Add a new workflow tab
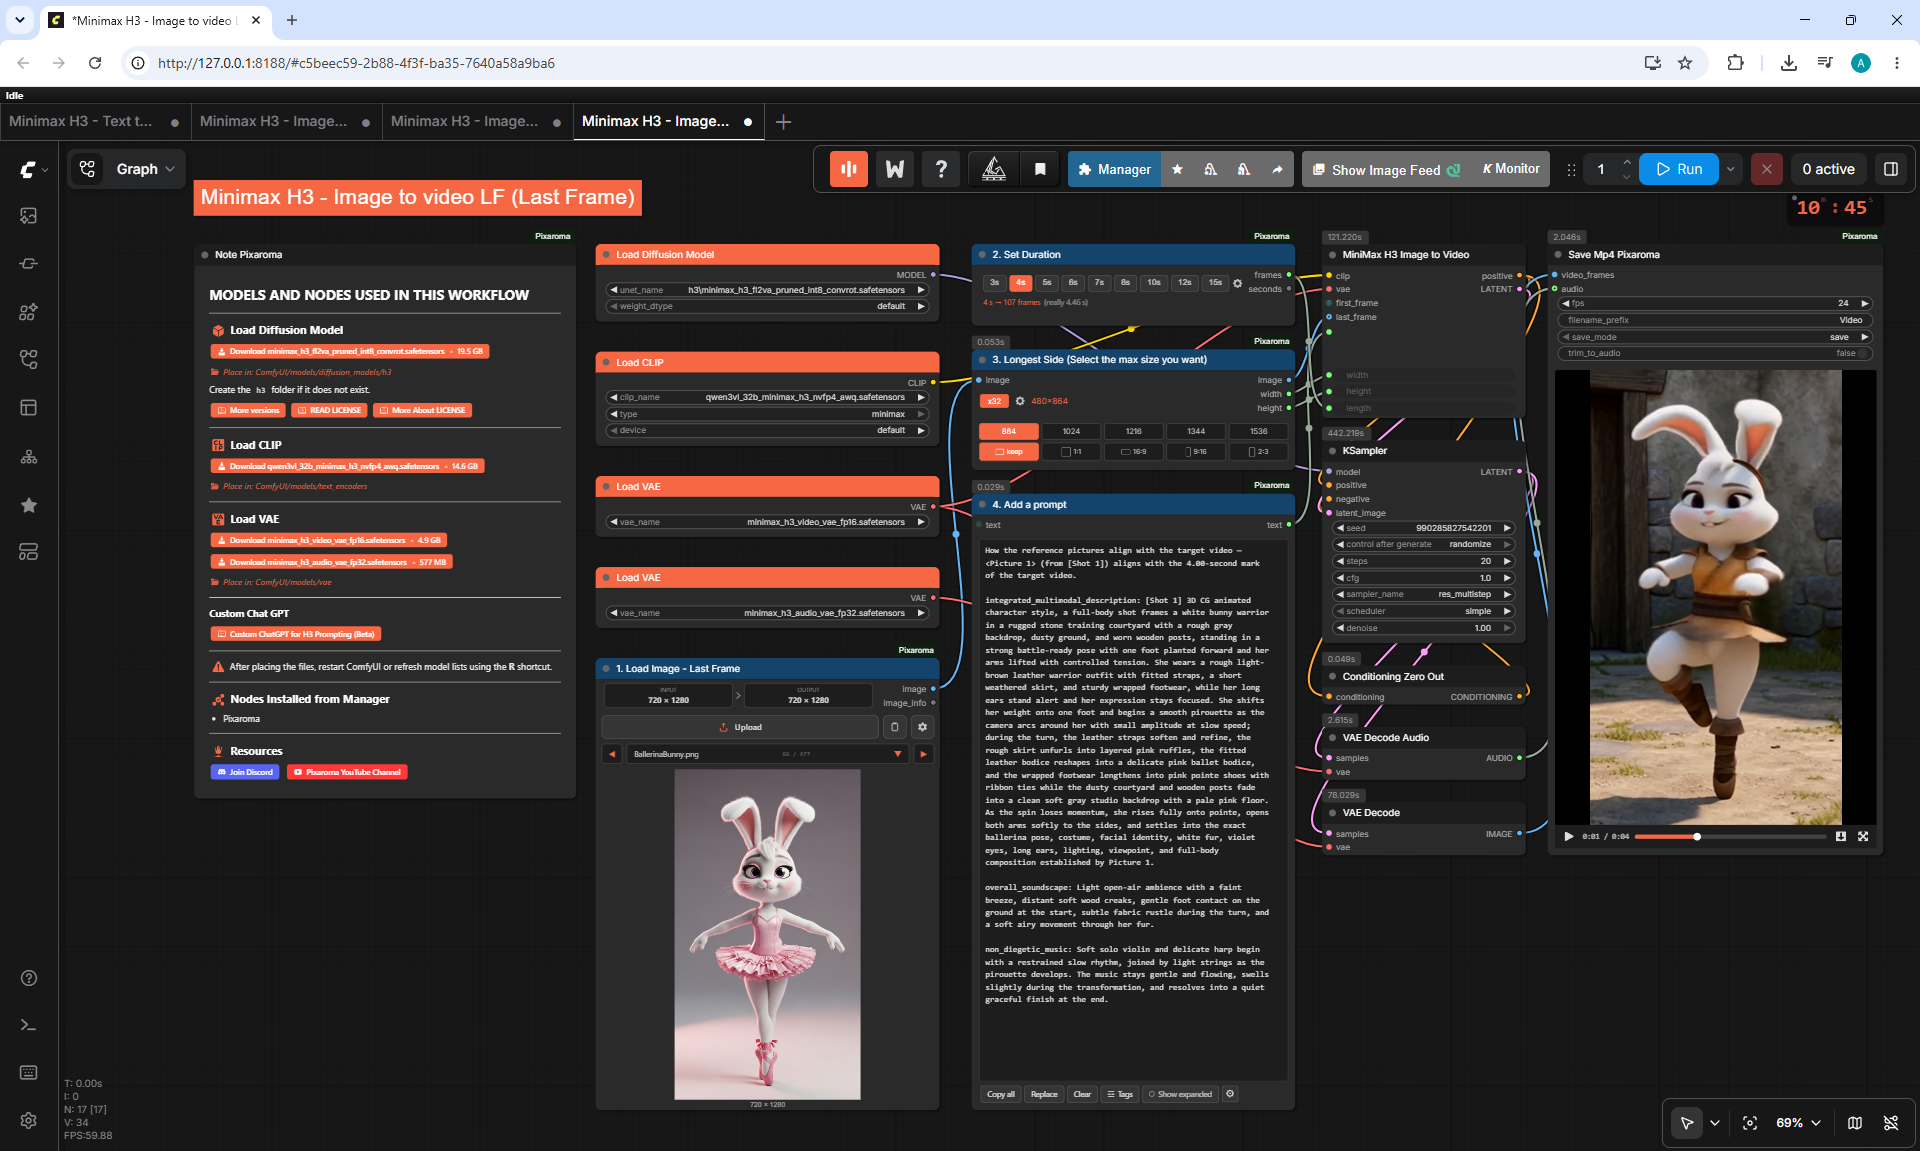 tap(784, 121)
